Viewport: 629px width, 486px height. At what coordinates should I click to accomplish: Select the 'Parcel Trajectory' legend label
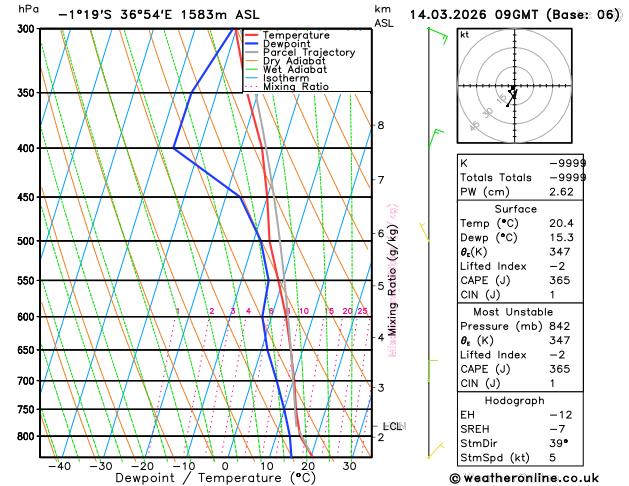[x=309, y=53]
